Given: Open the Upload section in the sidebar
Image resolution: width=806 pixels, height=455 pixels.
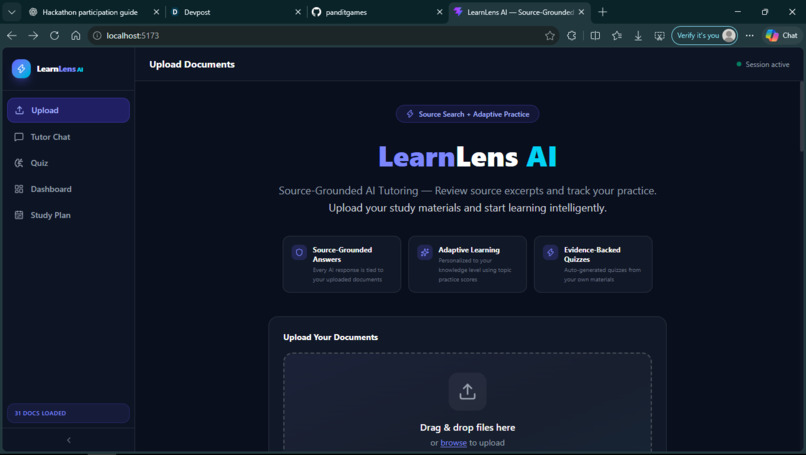Looking at the screenshot, I should point(68,110).
